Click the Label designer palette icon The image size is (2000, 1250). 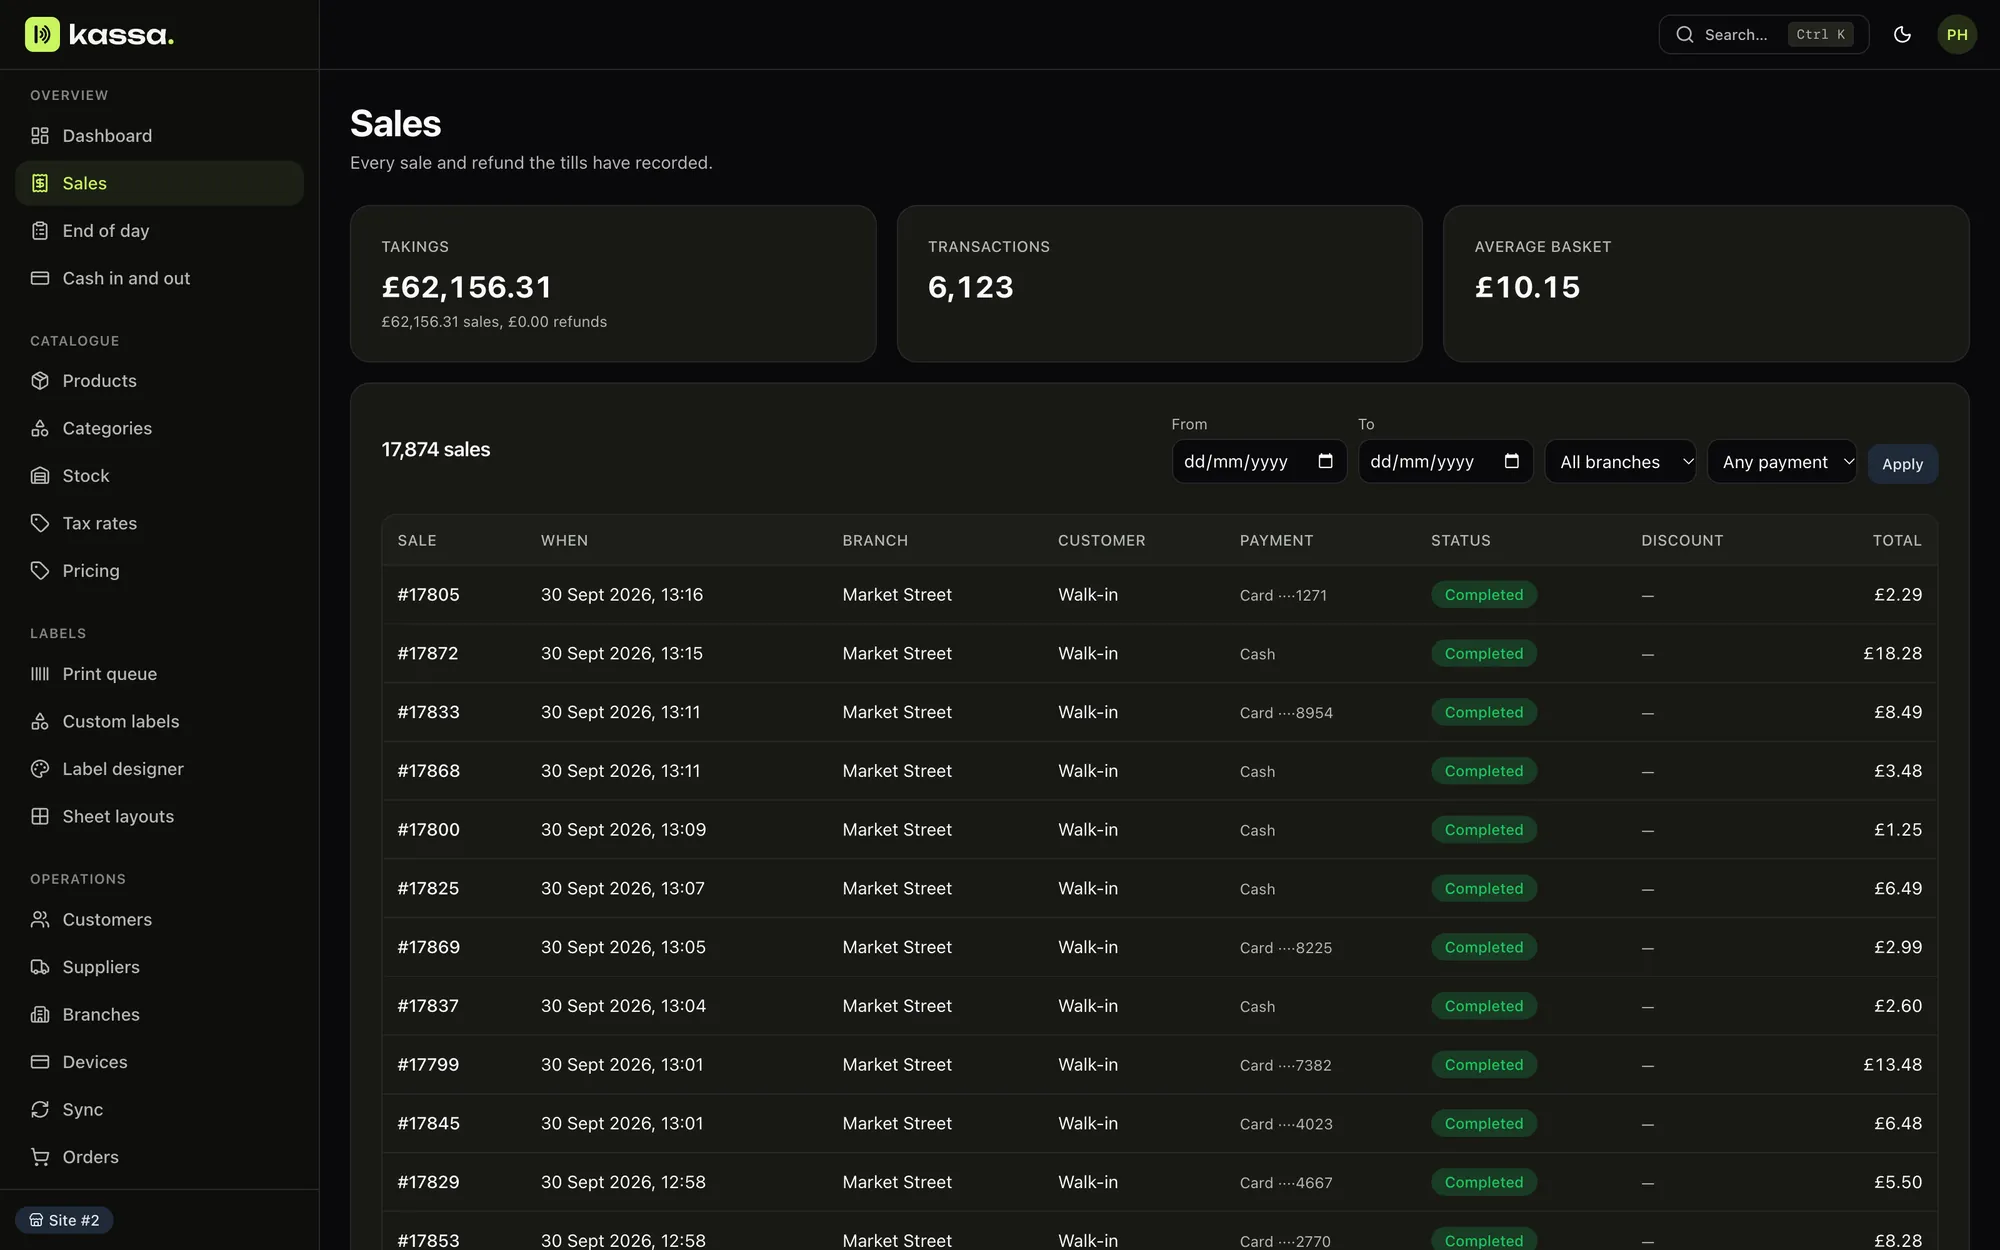[x=40, y=769]
